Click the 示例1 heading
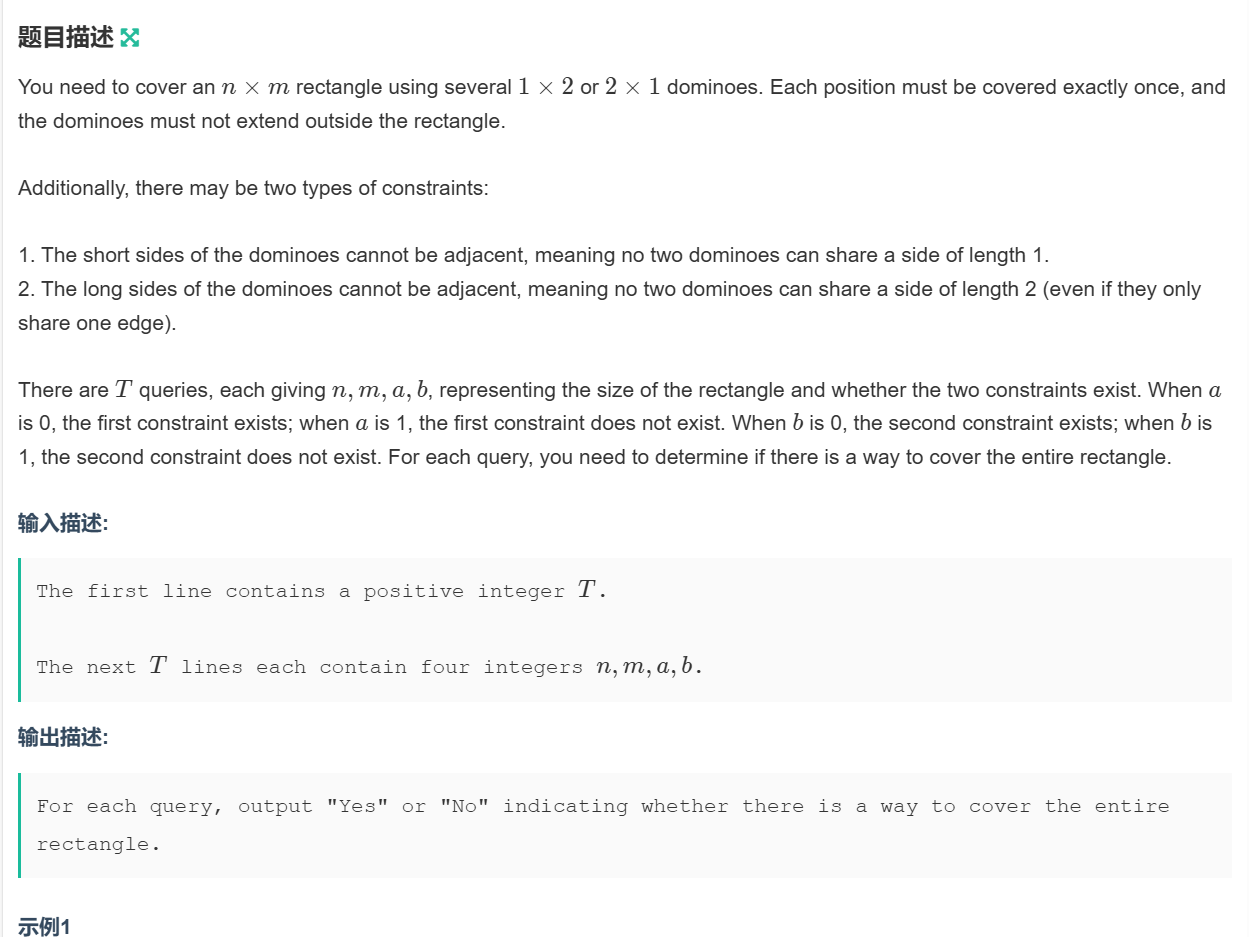Screen dimensions: 1249x937 point(44,927)
